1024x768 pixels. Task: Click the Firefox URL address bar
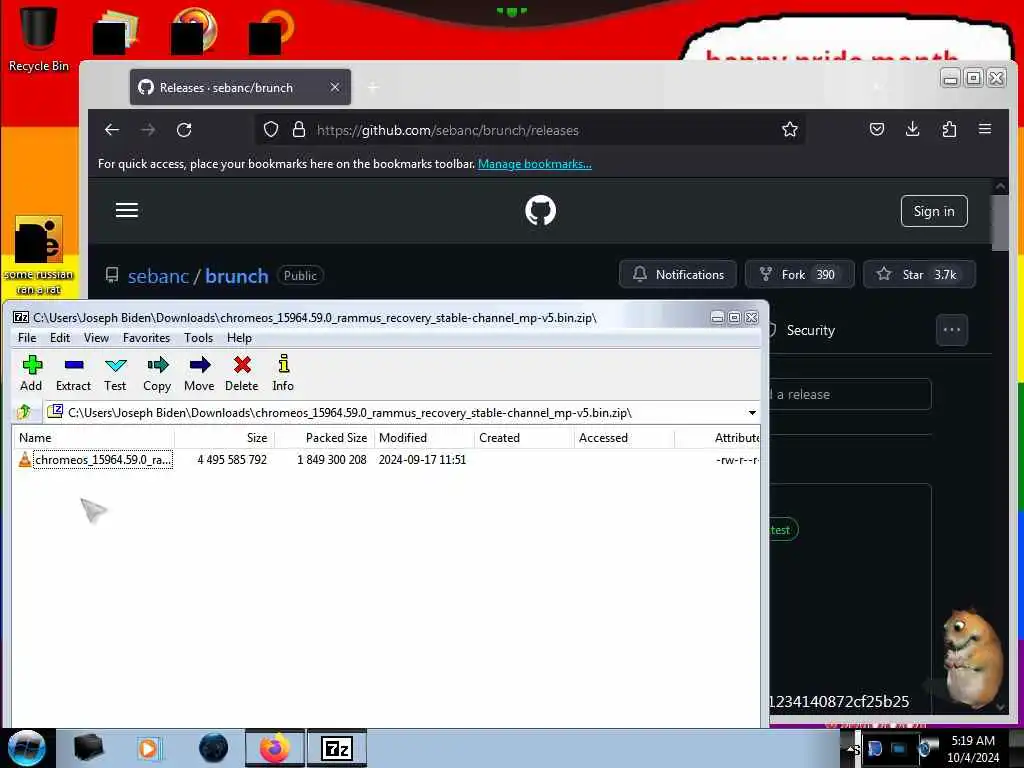(530, 130)
